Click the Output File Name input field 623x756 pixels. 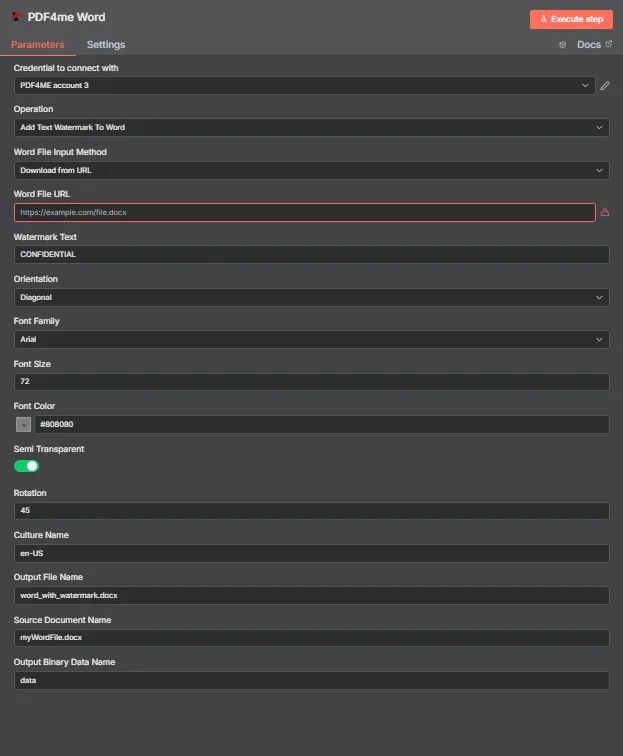312,595
